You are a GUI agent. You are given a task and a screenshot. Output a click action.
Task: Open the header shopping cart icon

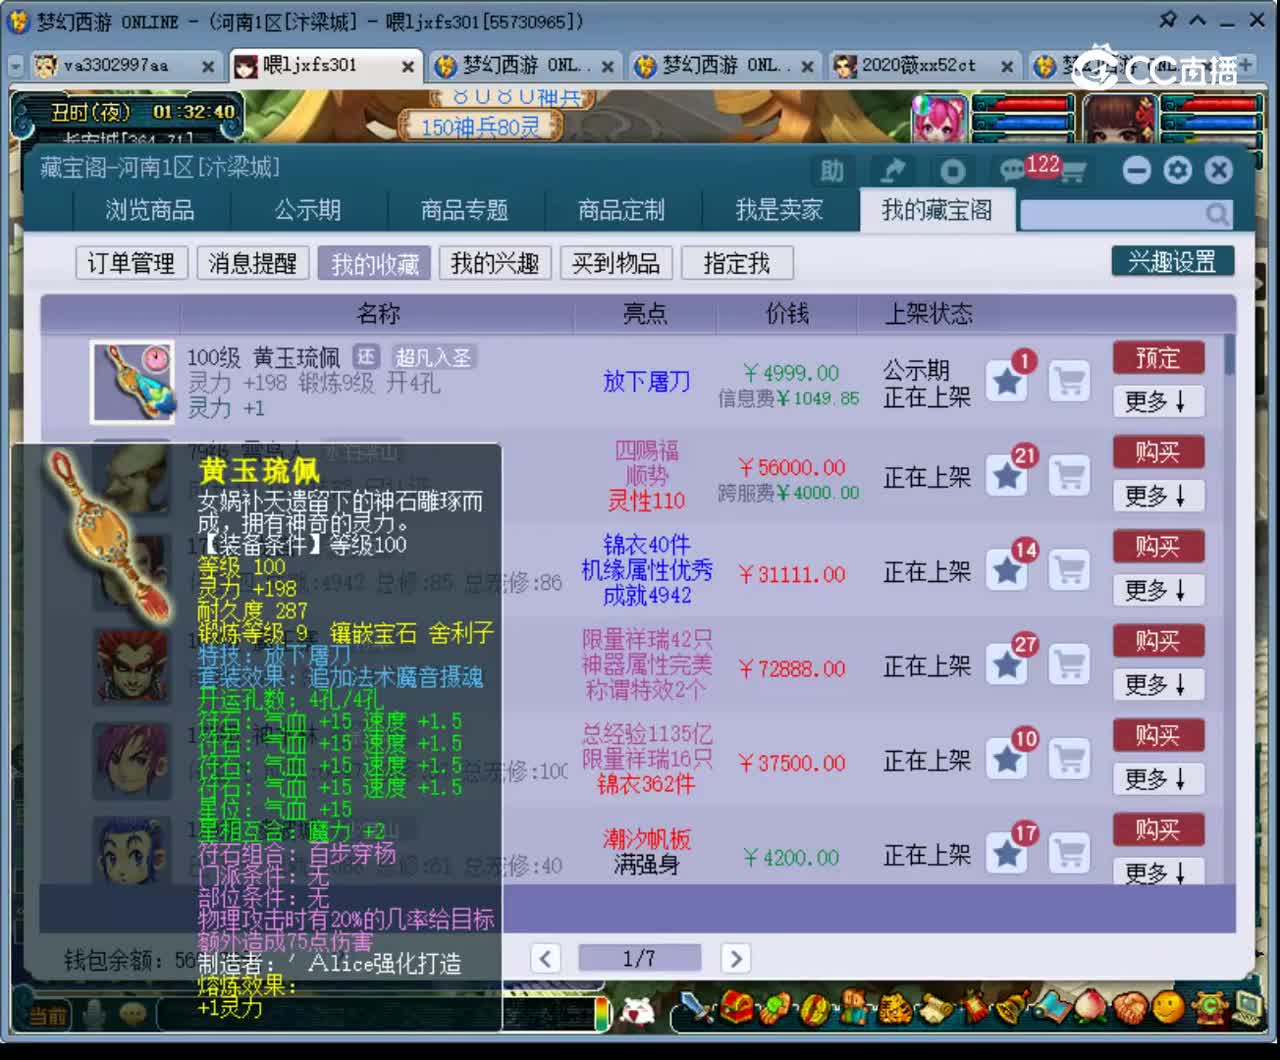point(1073,172)
